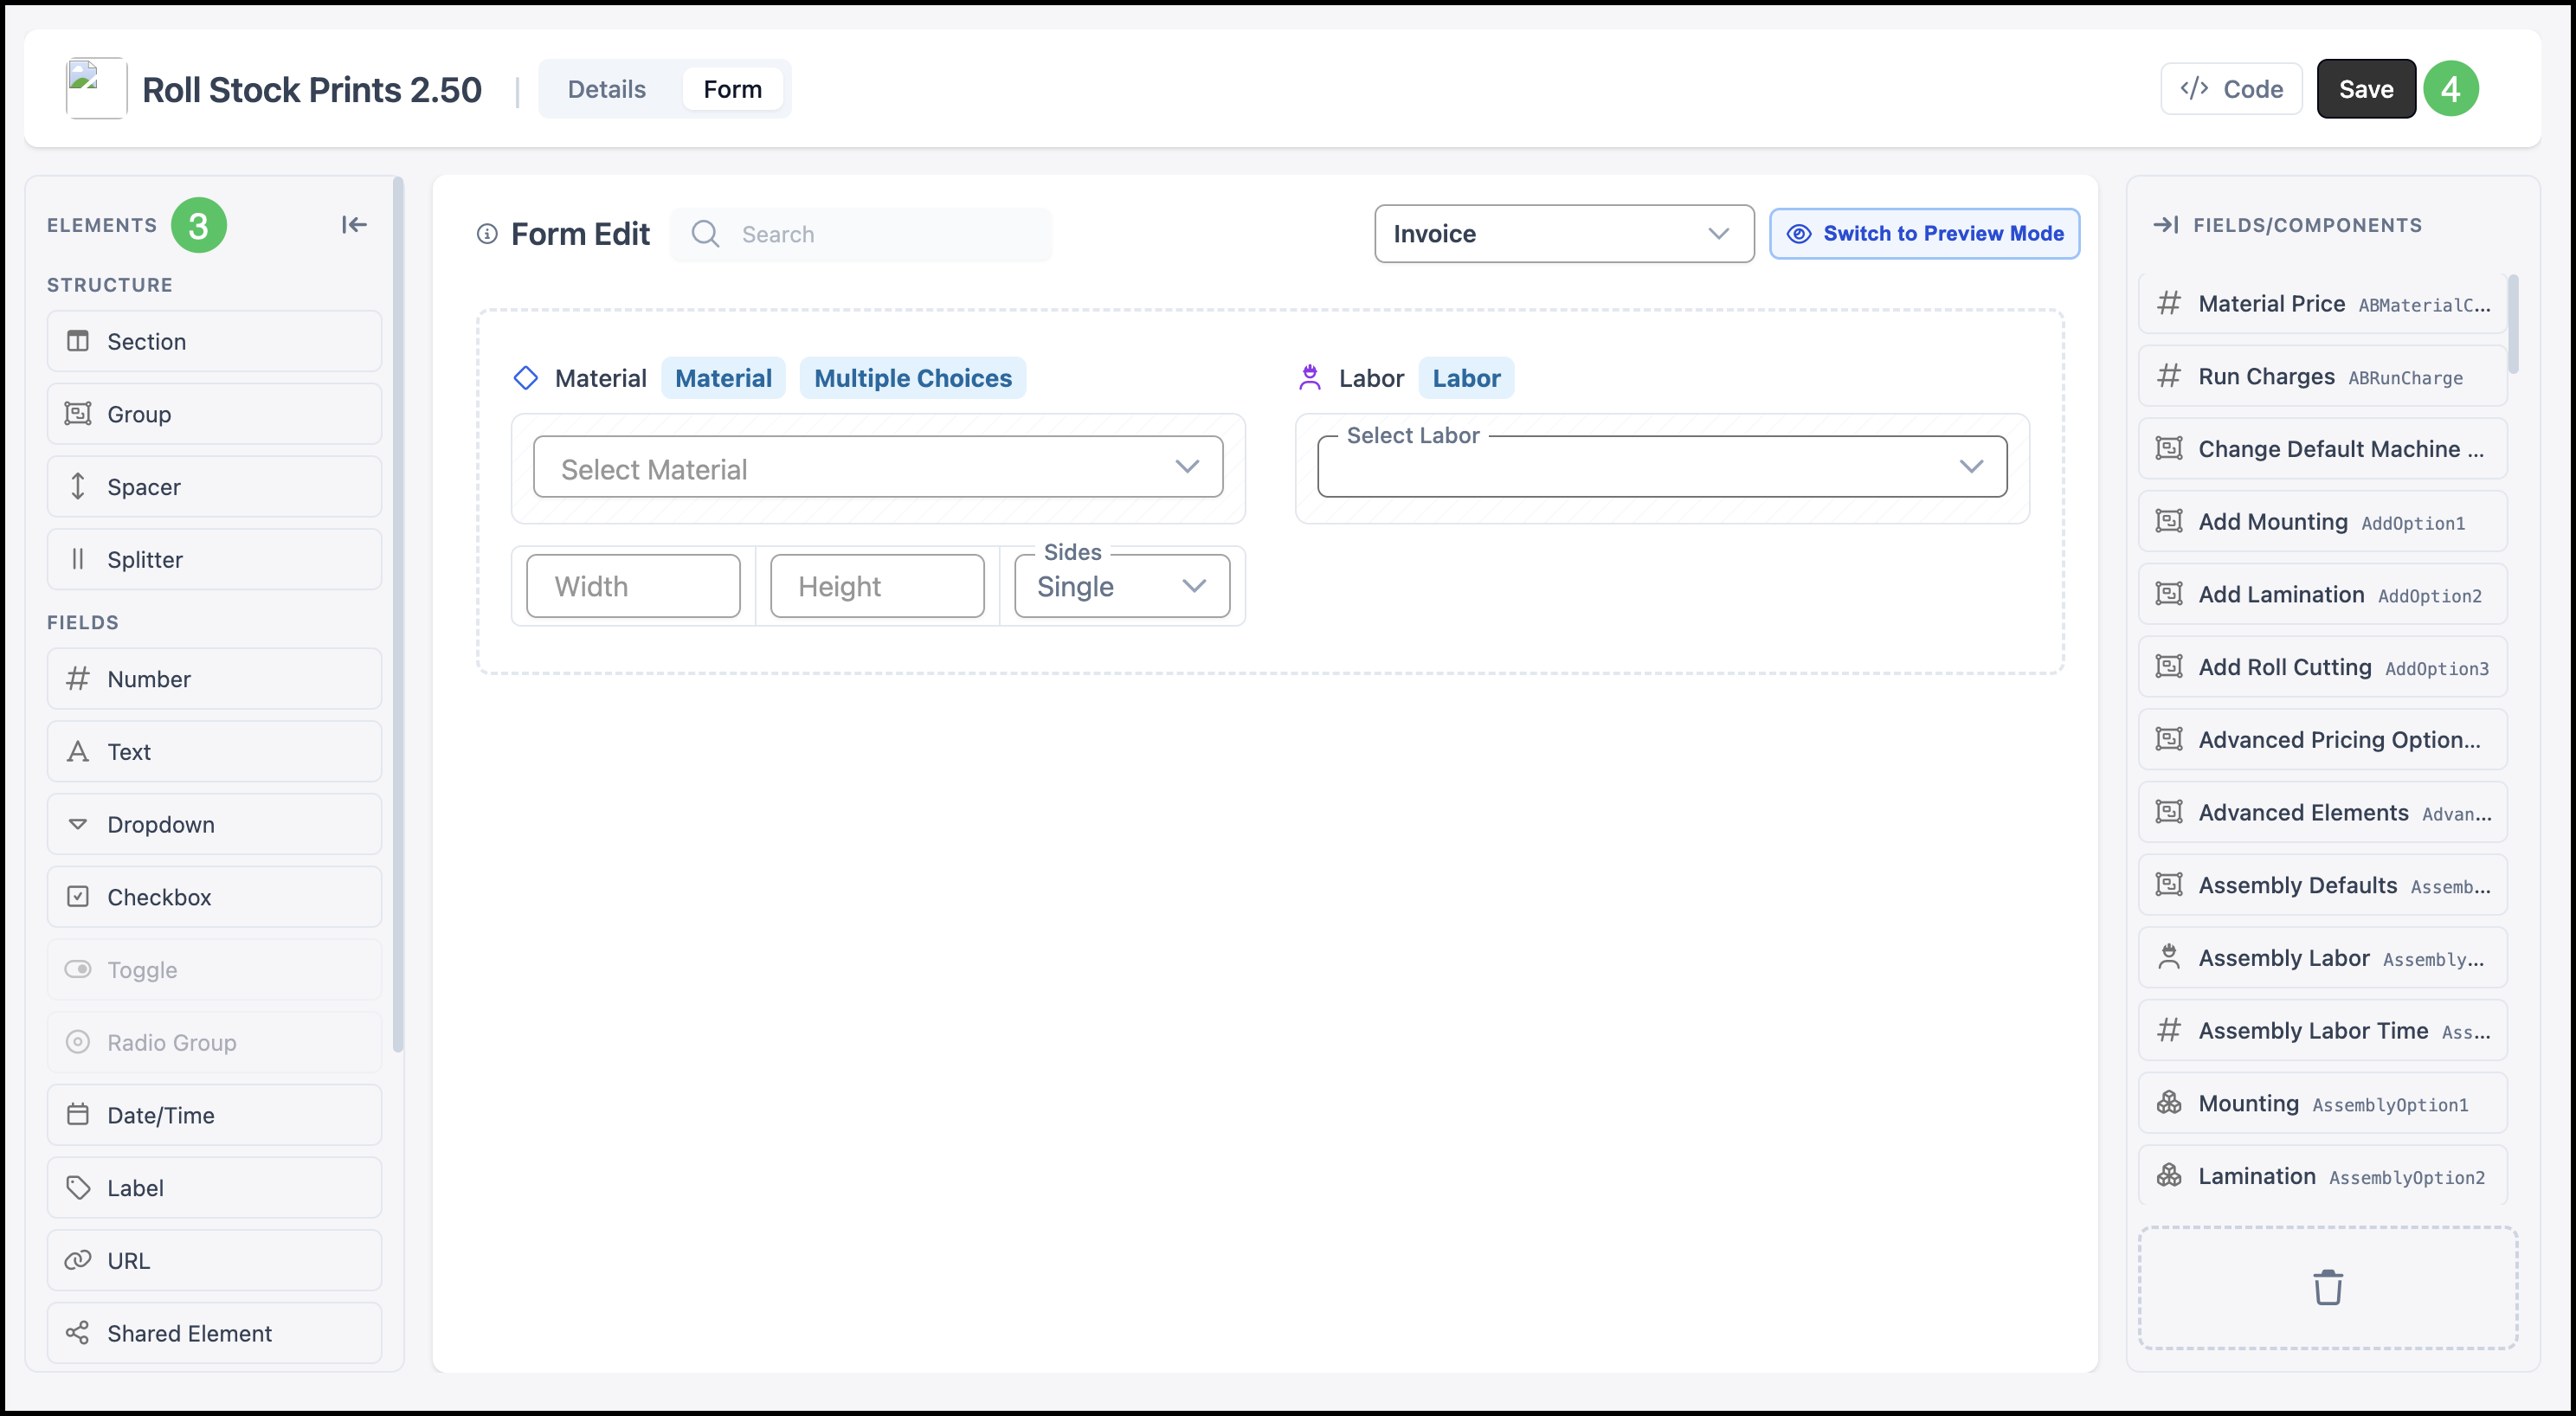This screenshot has height=1416, width=2576.
Task: Click the Save button
Action: click(x=2366, y=89)
